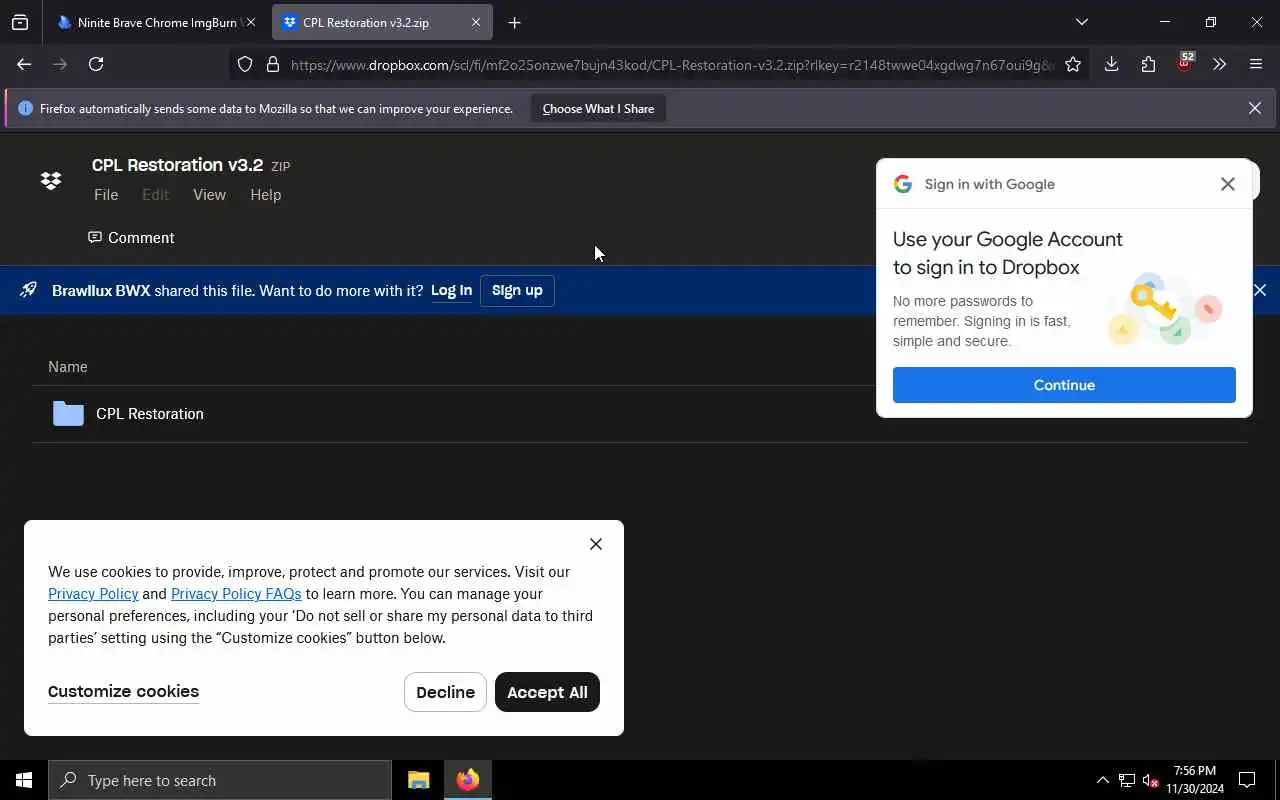Open the uBlock extension badge showing 52
This screenshot has width=1280, height=800.
(1185, 63)
